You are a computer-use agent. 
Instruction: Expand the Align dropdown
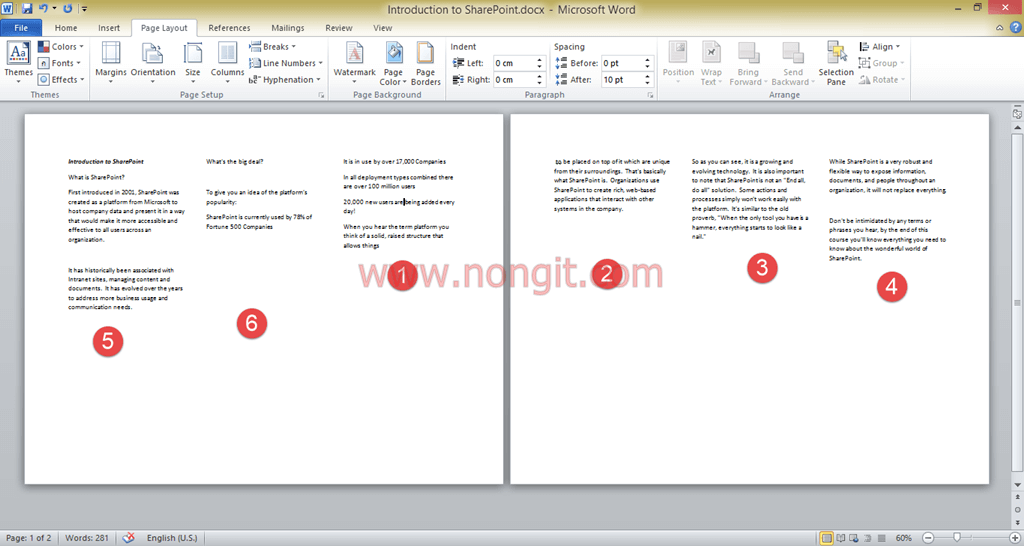point(880,46)
